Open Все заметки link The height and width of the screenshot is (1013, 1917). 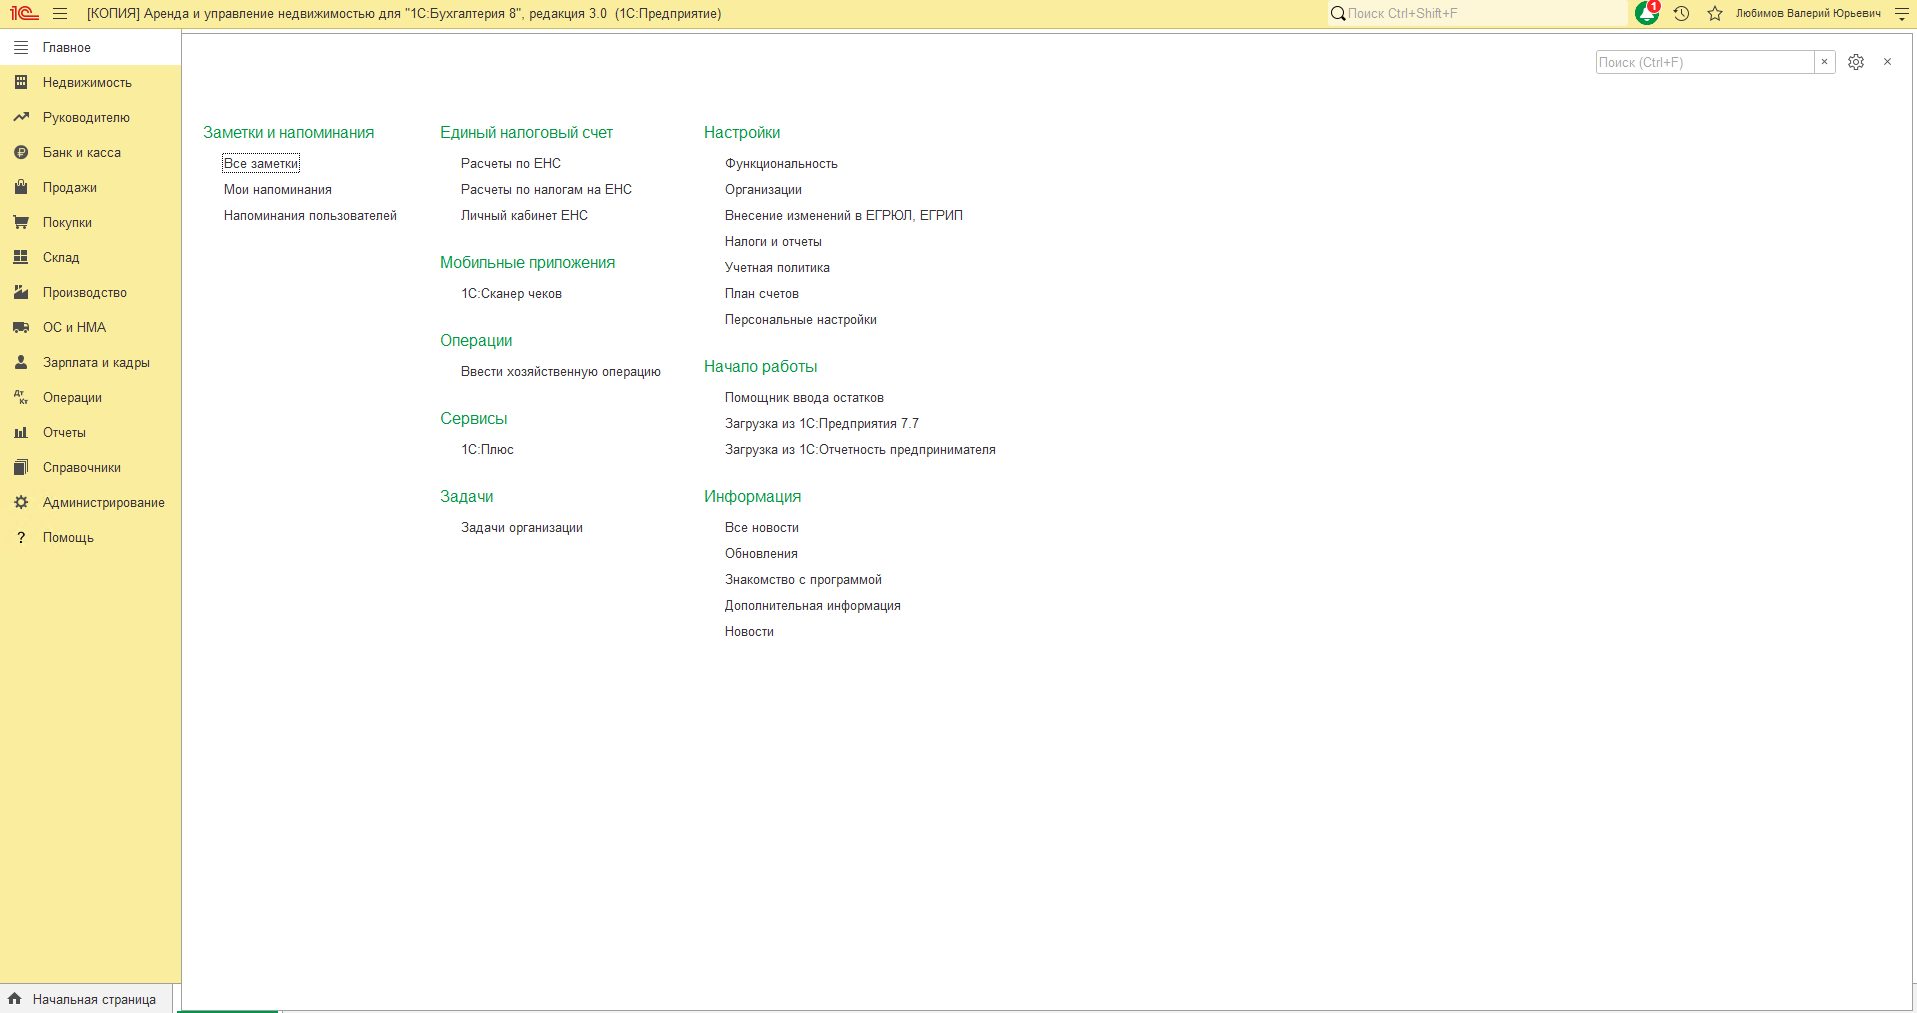tap(261, 164)
